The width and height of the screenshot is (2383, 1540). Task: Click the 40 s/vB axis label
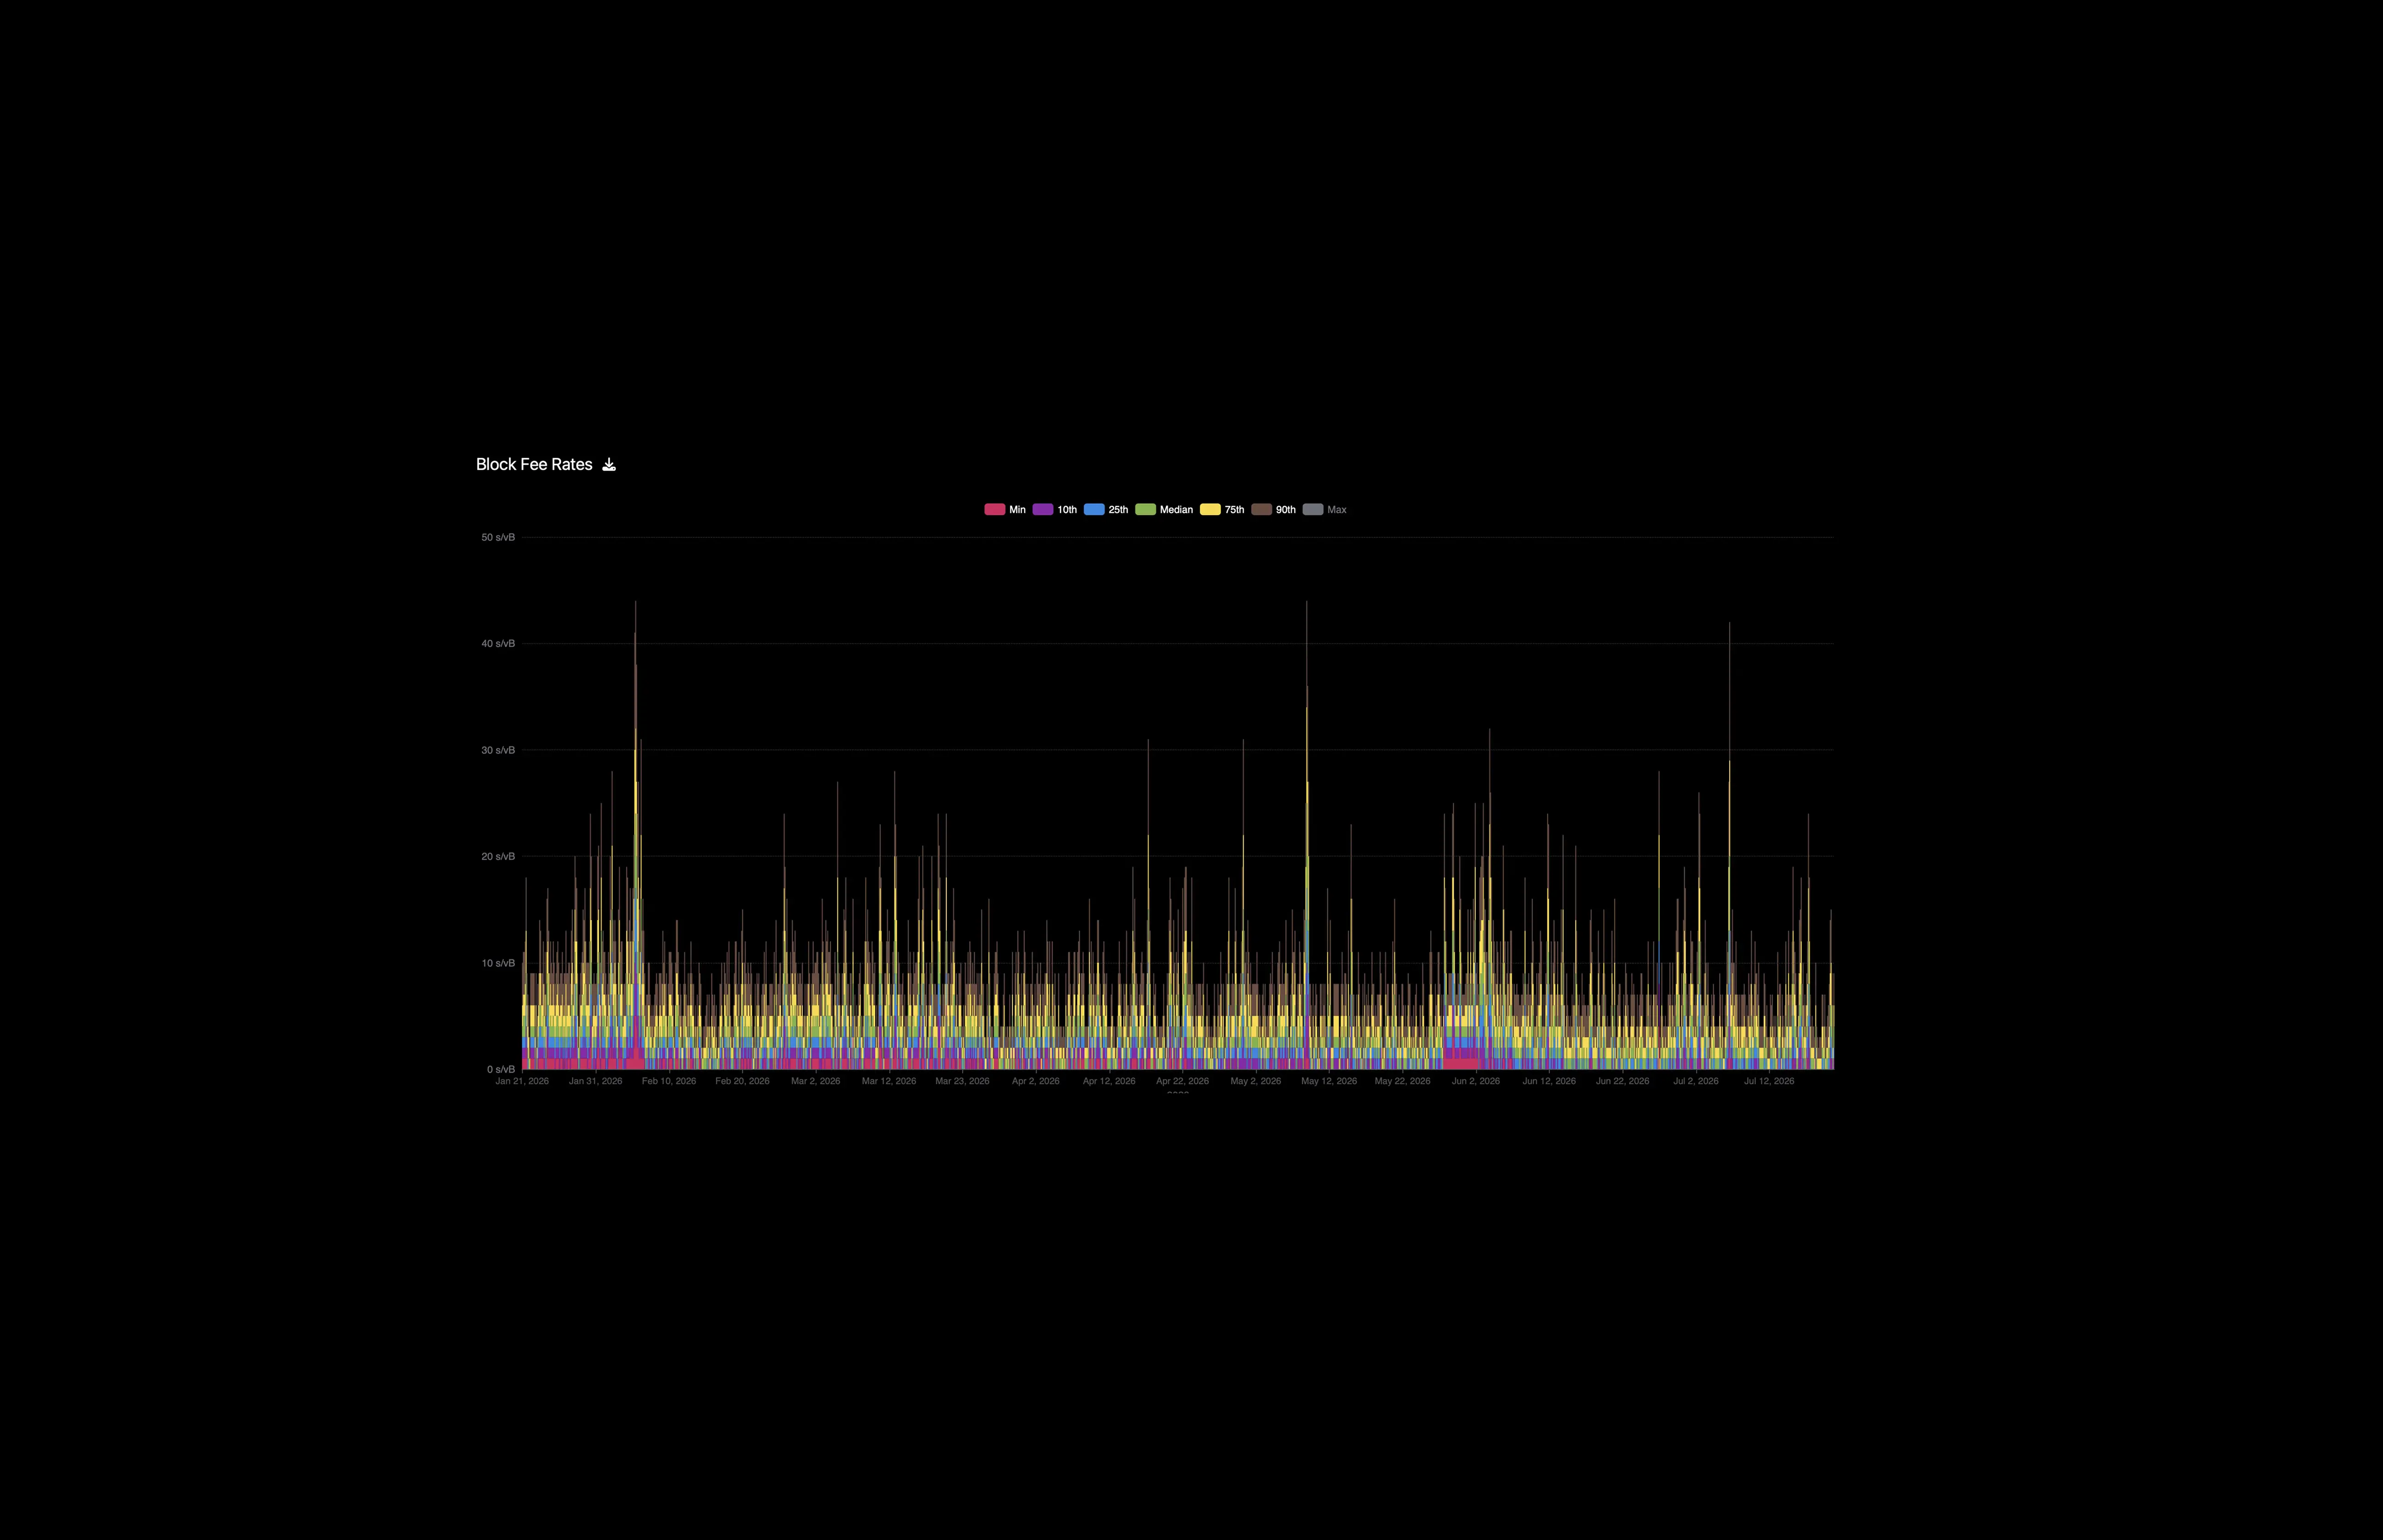498,643
